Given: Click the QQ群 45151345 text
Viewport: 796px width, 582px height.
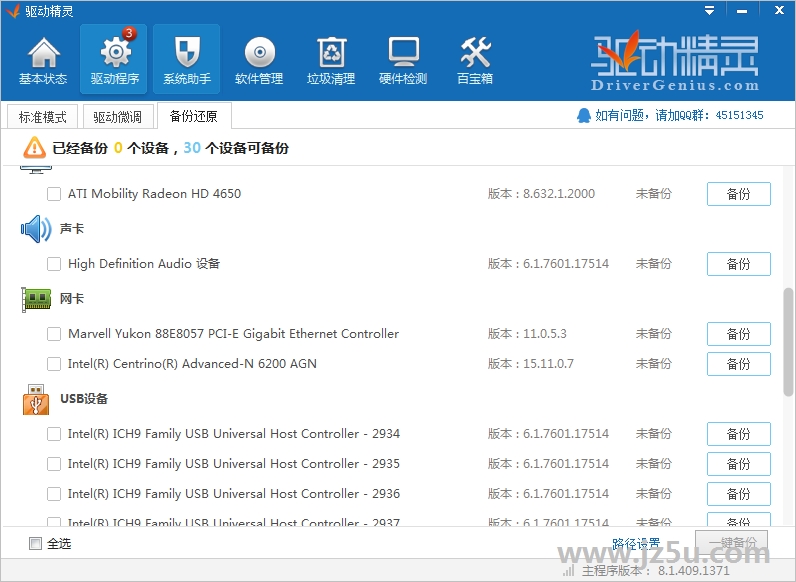Looking at the screenshot, I should (x=679, y=115).
